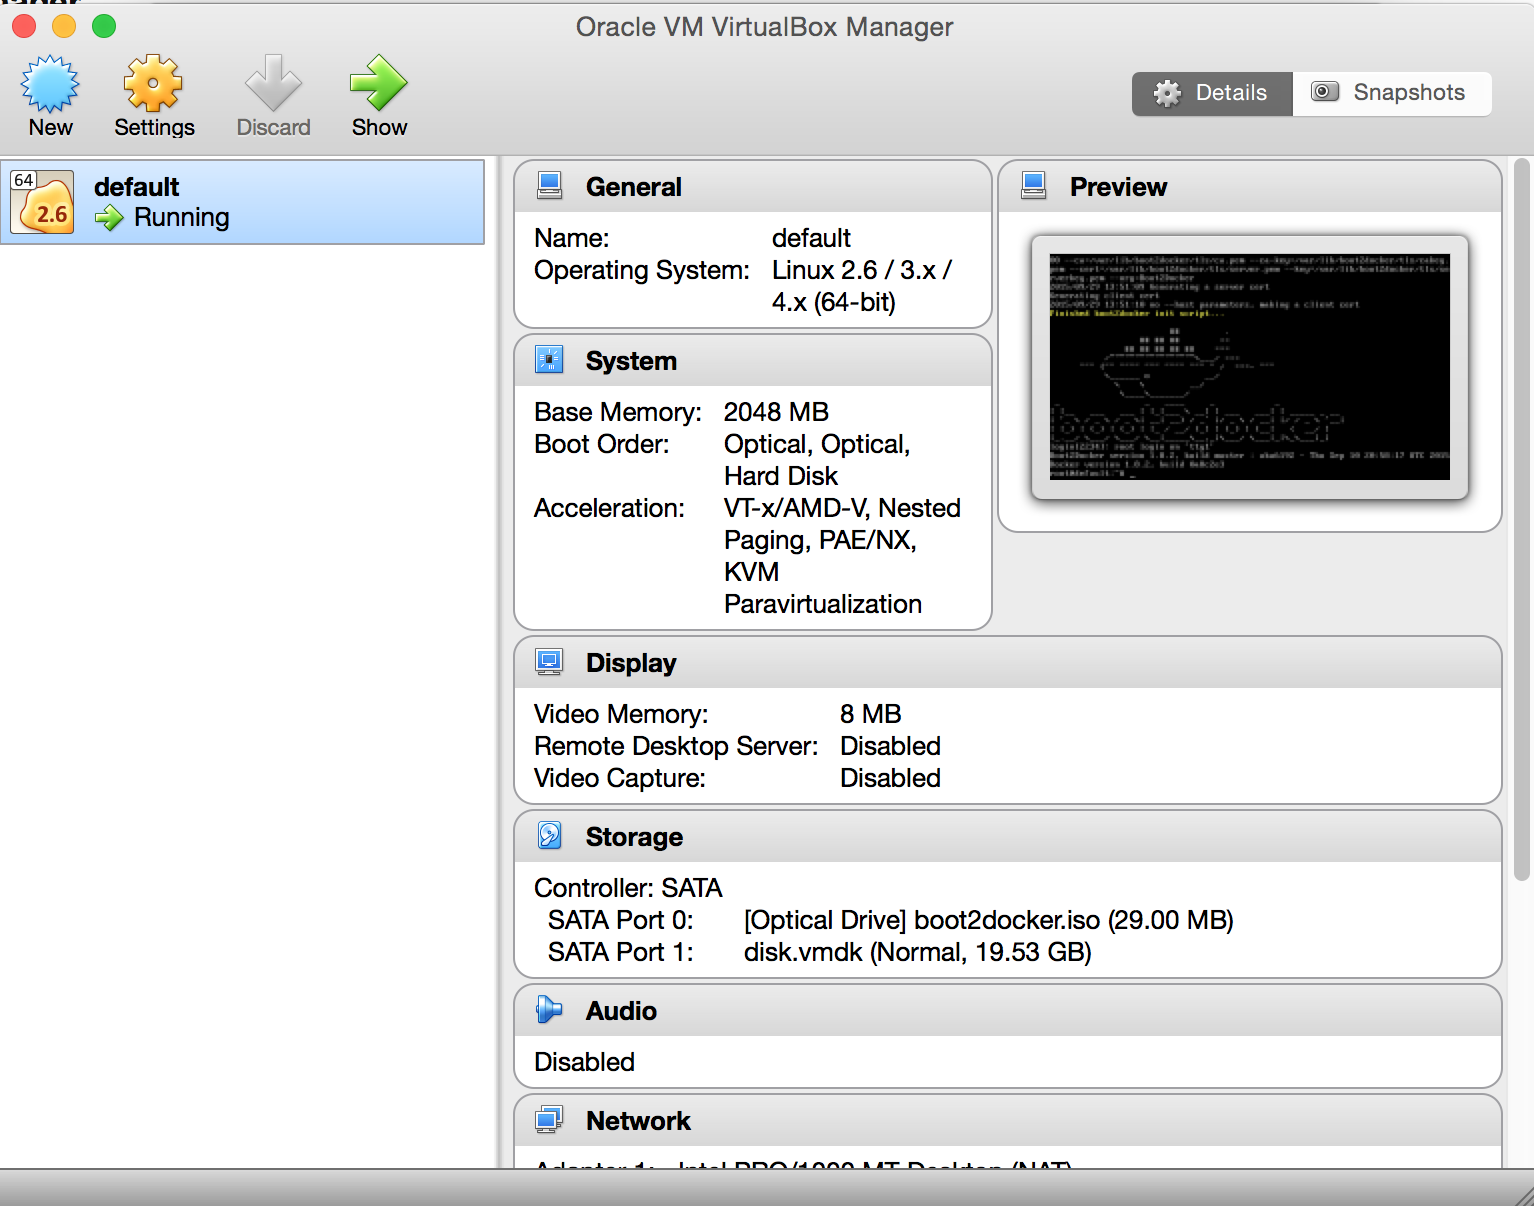
Task: Click the Show toolbar label
Action: coord(379,128)
